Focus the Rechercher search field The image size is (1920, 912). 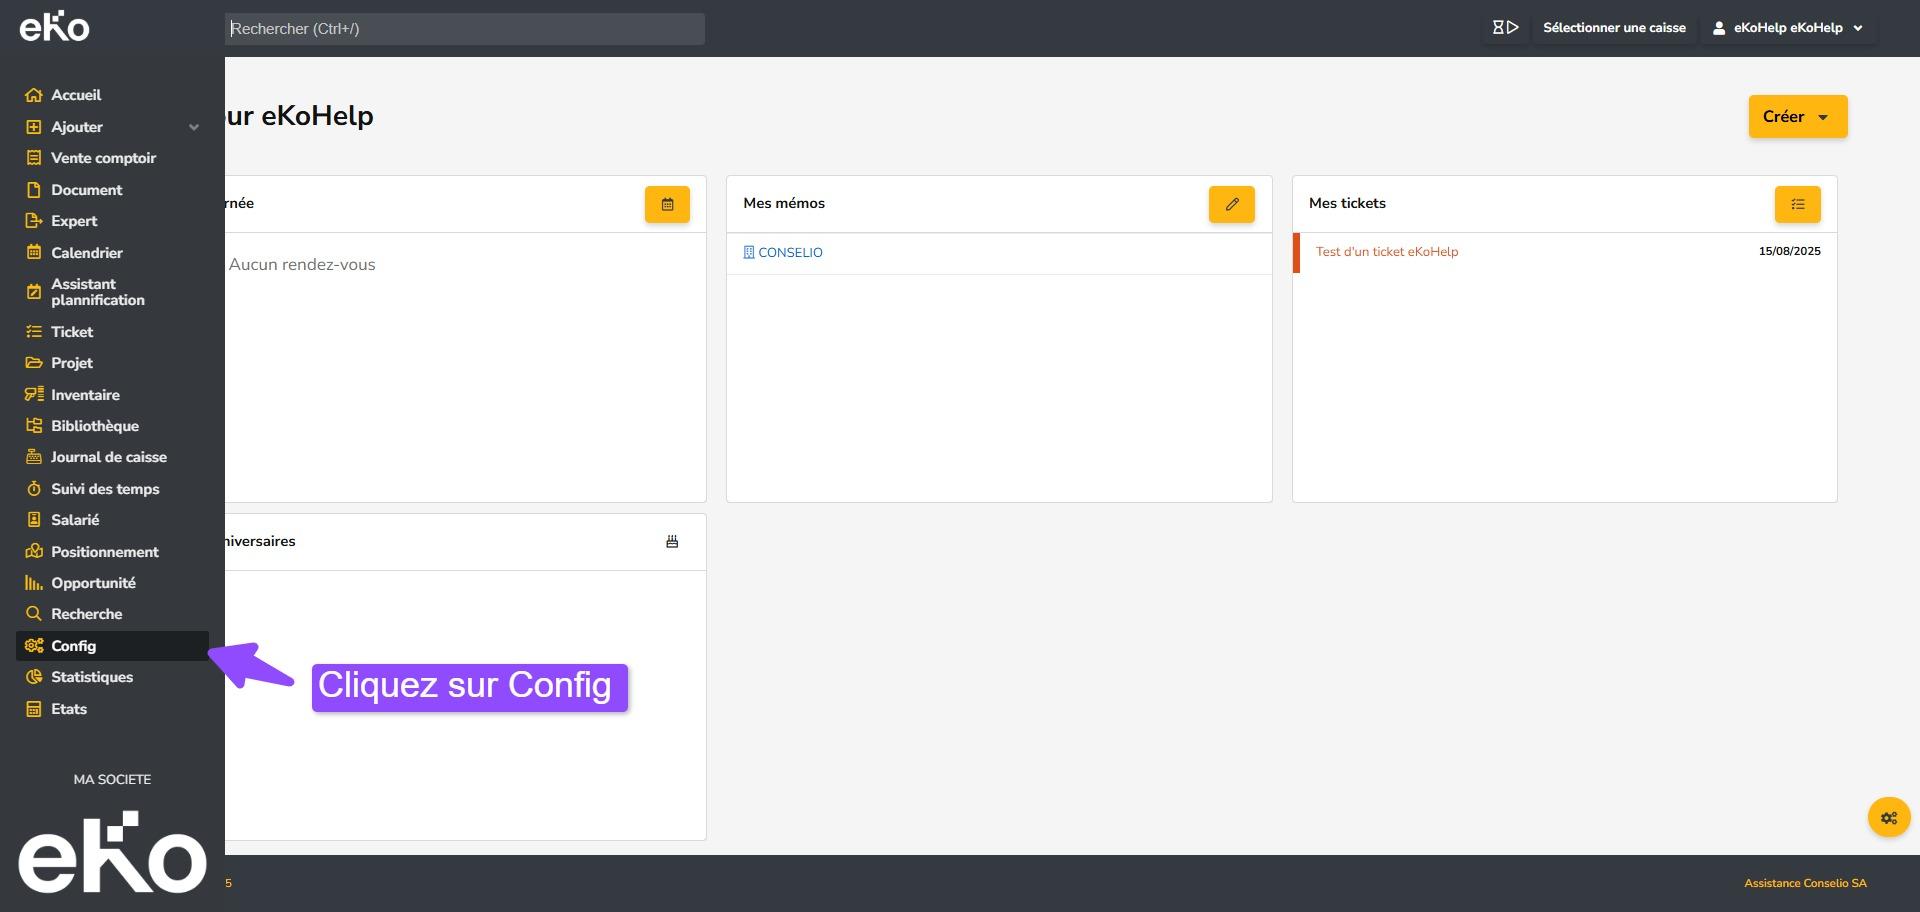(x=465, y=29)
